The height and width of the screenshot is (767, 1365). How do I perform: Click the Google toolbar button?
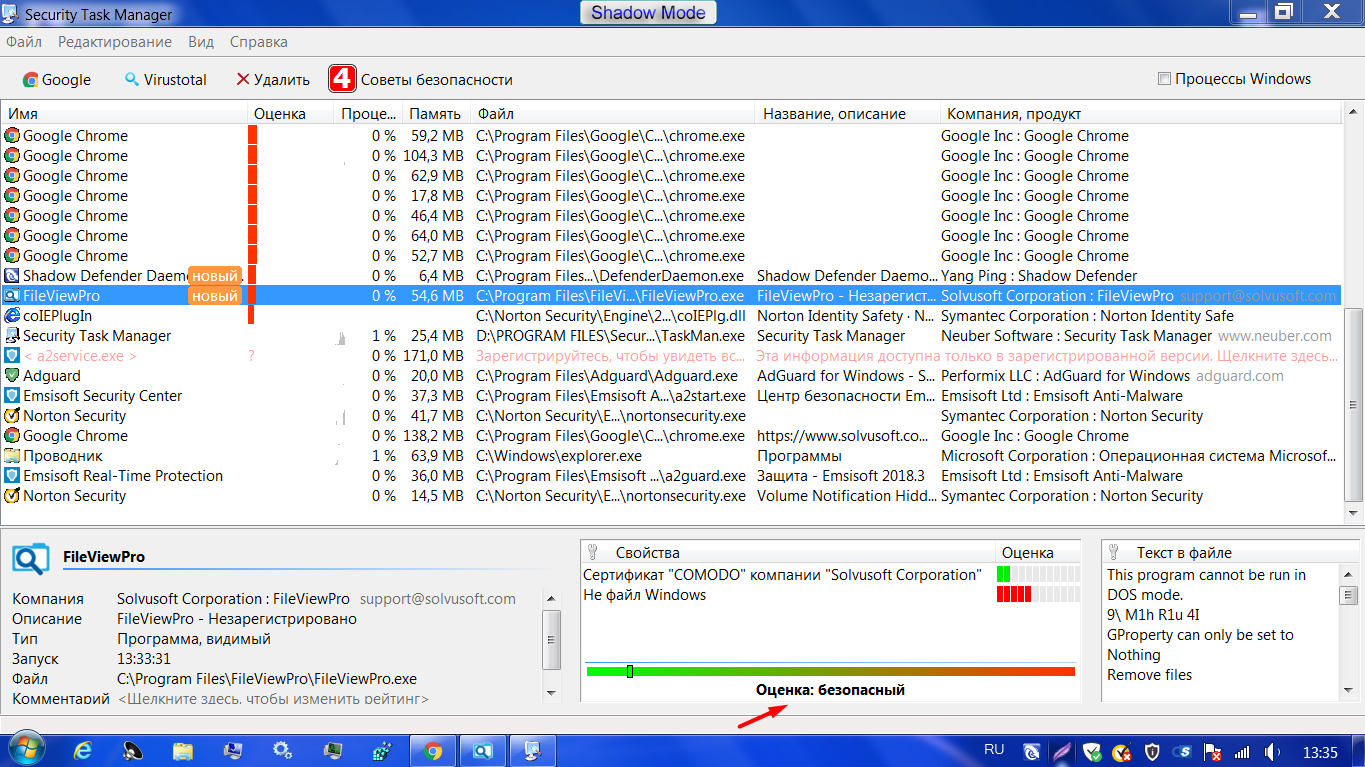pos(57,80)
